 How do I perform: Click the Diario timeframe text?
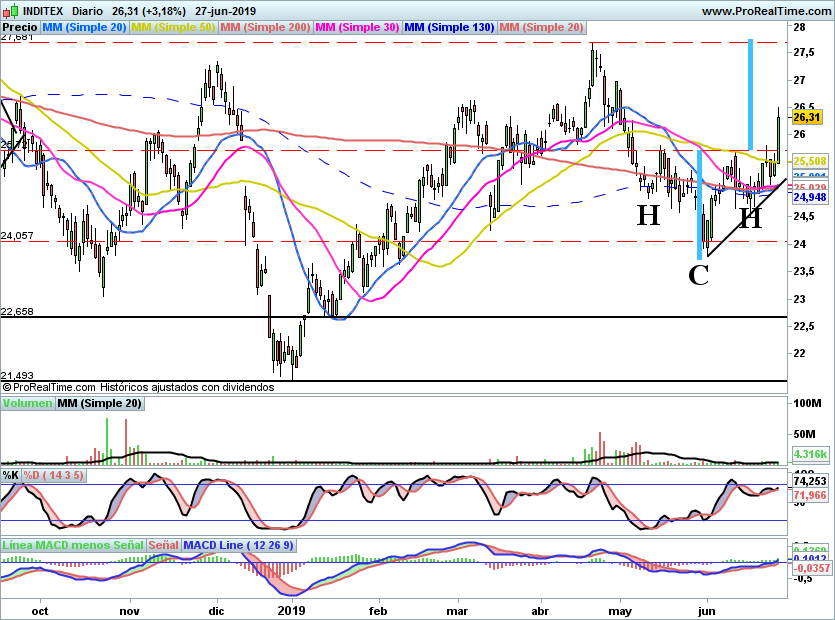[x=87, y=11]
